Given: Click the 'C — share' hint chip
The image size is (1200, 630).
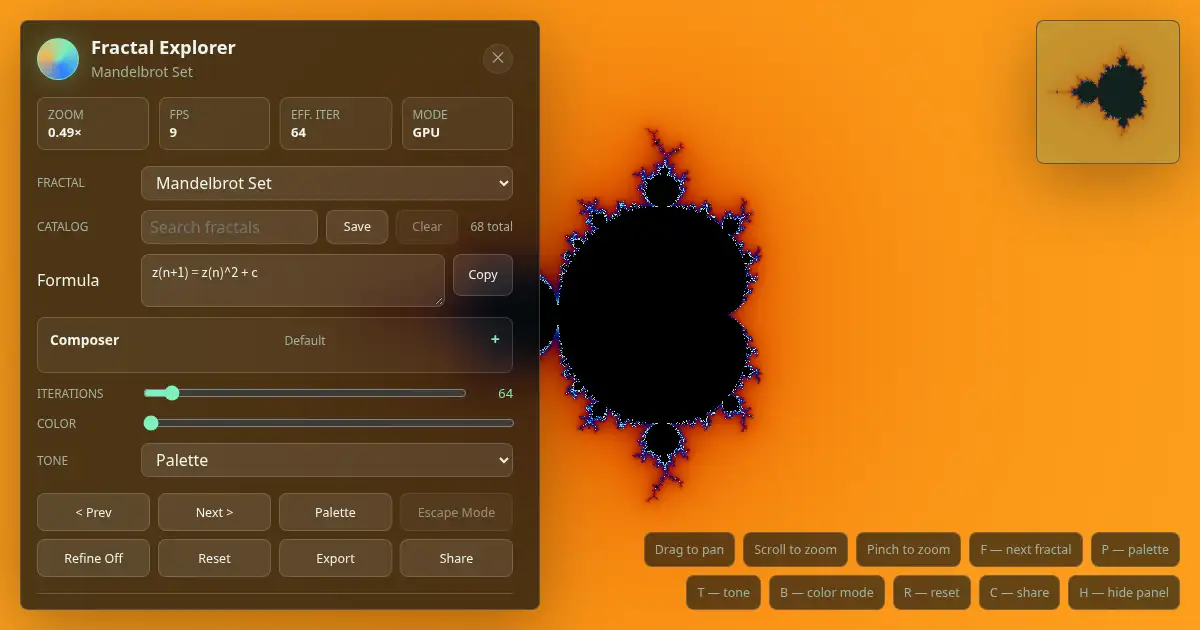Looking at the screenshot, I should pos(1019,592).
